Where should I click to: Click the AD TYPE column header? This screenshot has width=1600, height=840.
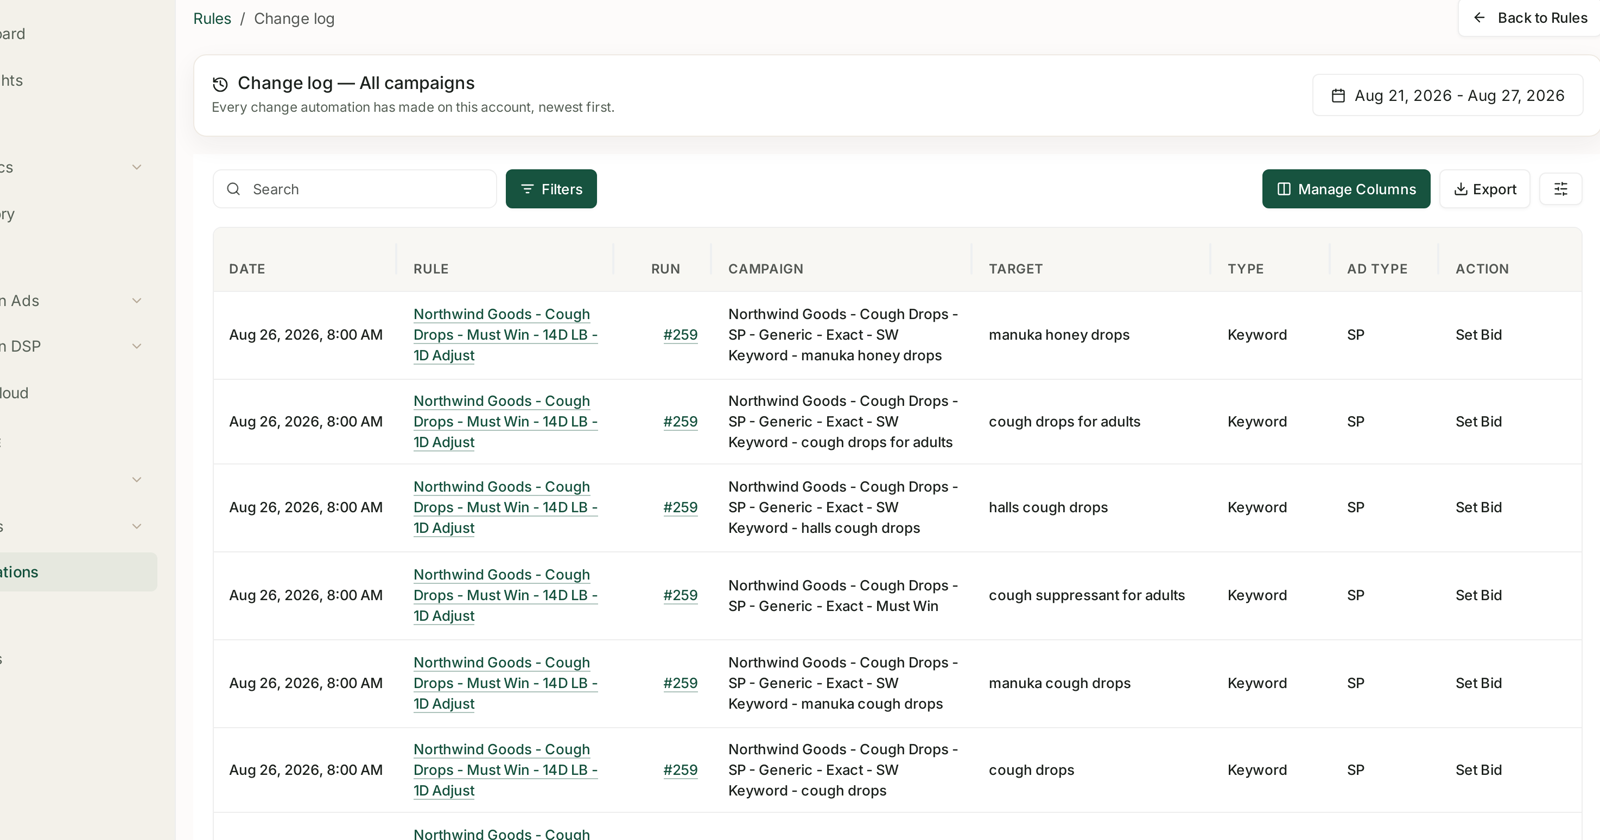click(1377, 269)
